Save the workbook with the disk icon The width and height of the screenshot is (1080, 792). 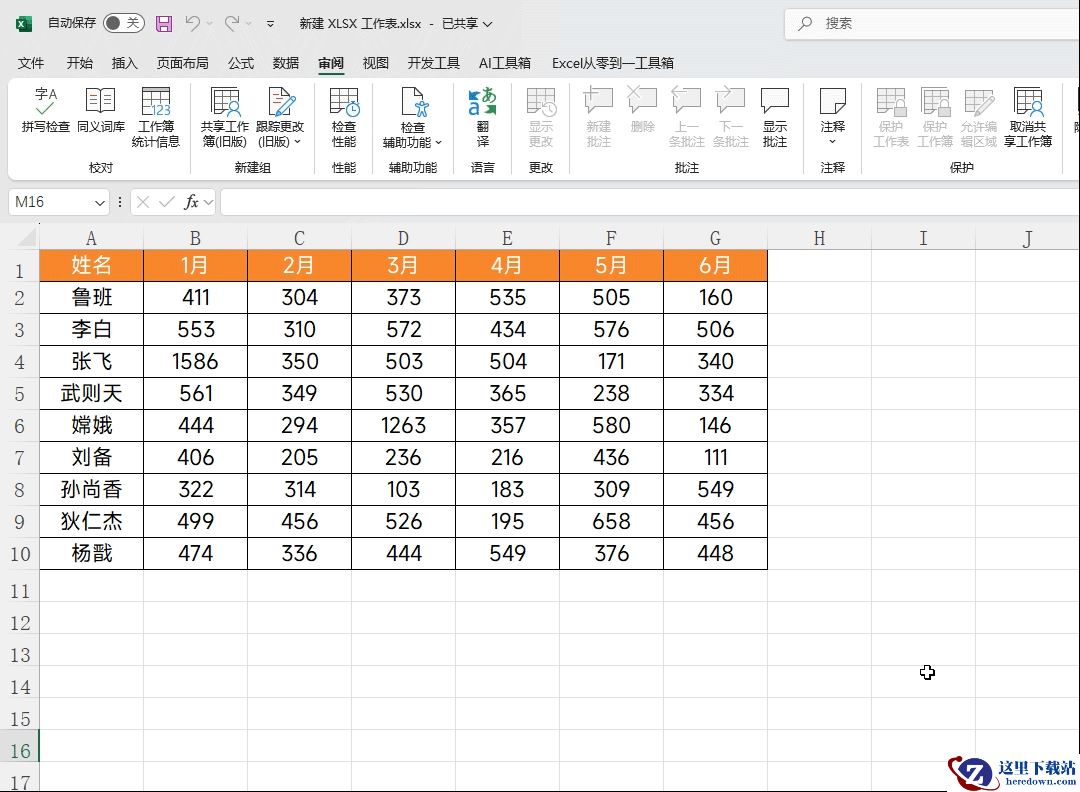pos(164,23)
